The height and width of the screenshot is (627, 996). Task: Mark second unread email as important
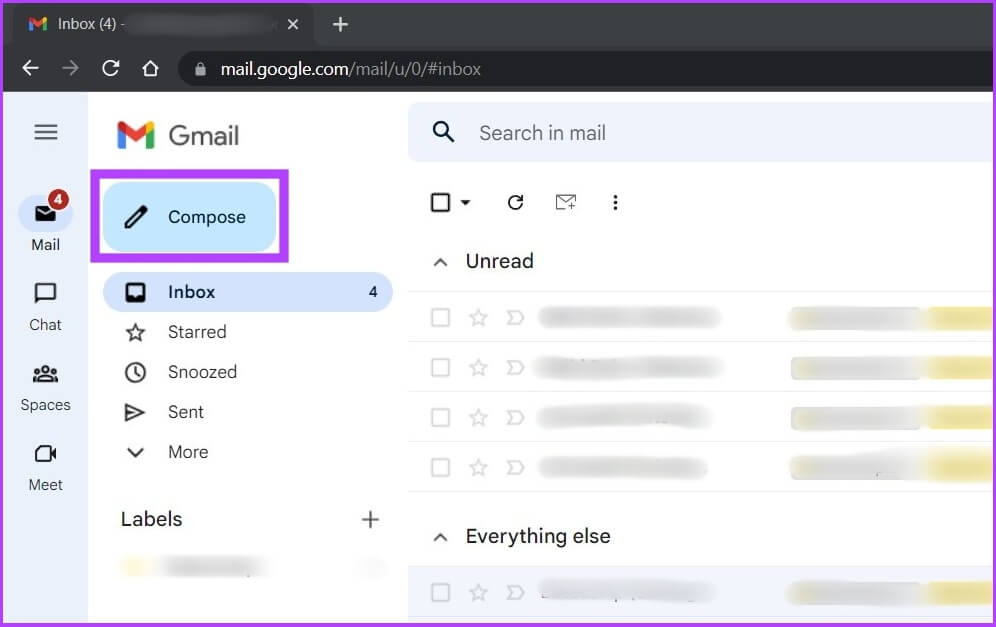click(x=515, y=367)
